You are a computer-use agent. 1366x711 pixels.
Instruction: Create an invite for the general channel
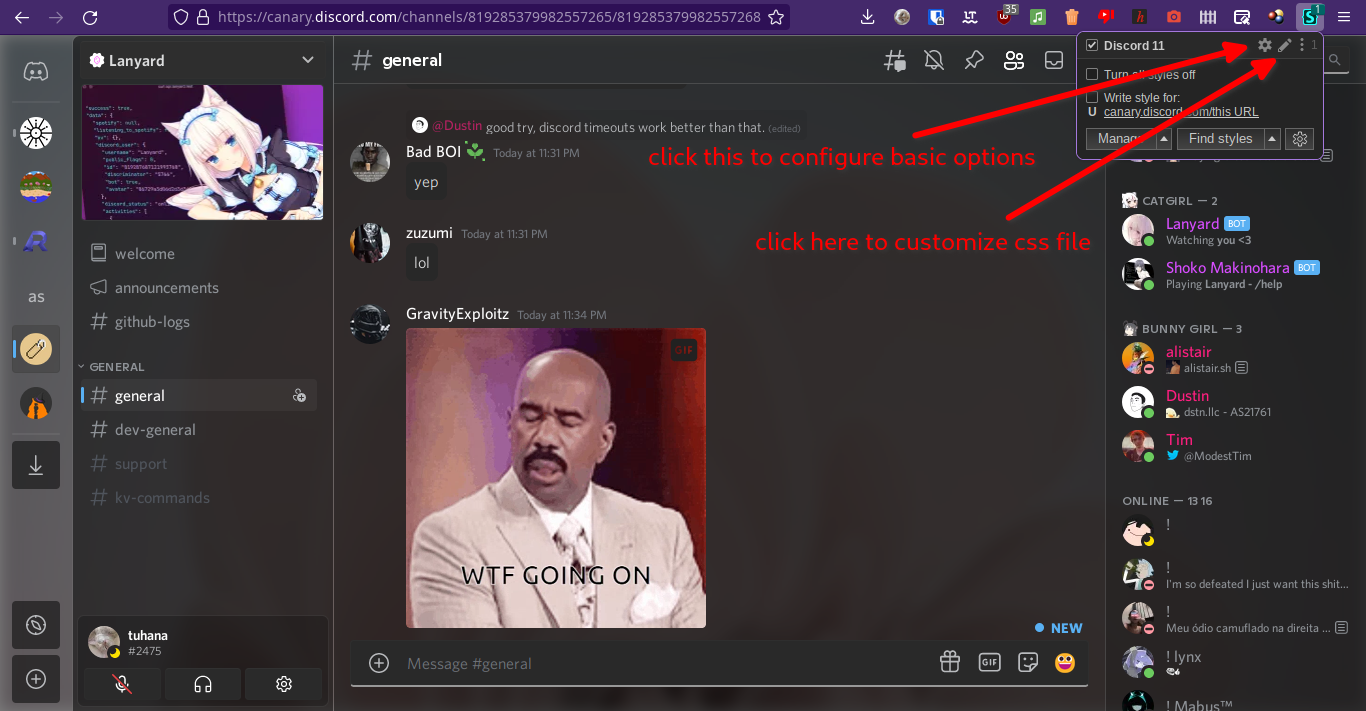[299, 396]
